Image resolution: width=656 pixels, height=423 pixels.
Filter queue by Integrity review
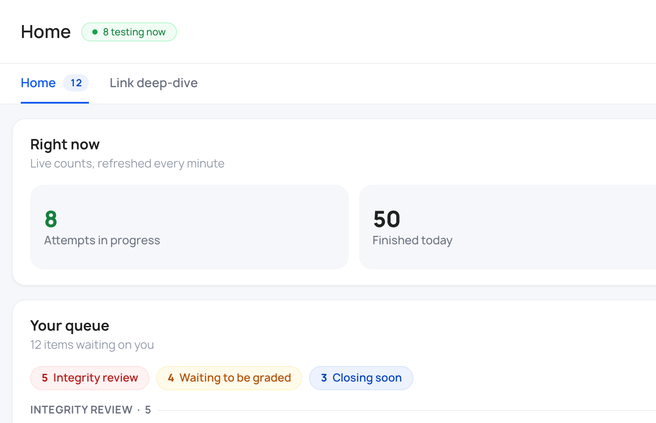(x=90, y=378)
